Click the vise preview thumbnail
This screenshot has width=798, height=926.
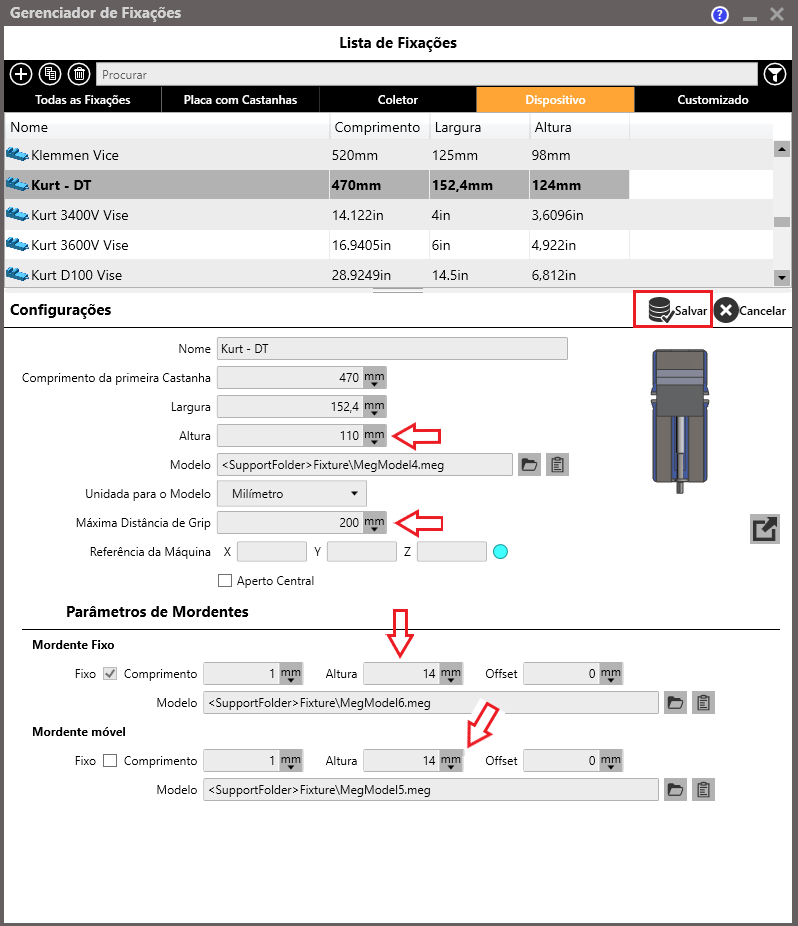click(680, 421)
